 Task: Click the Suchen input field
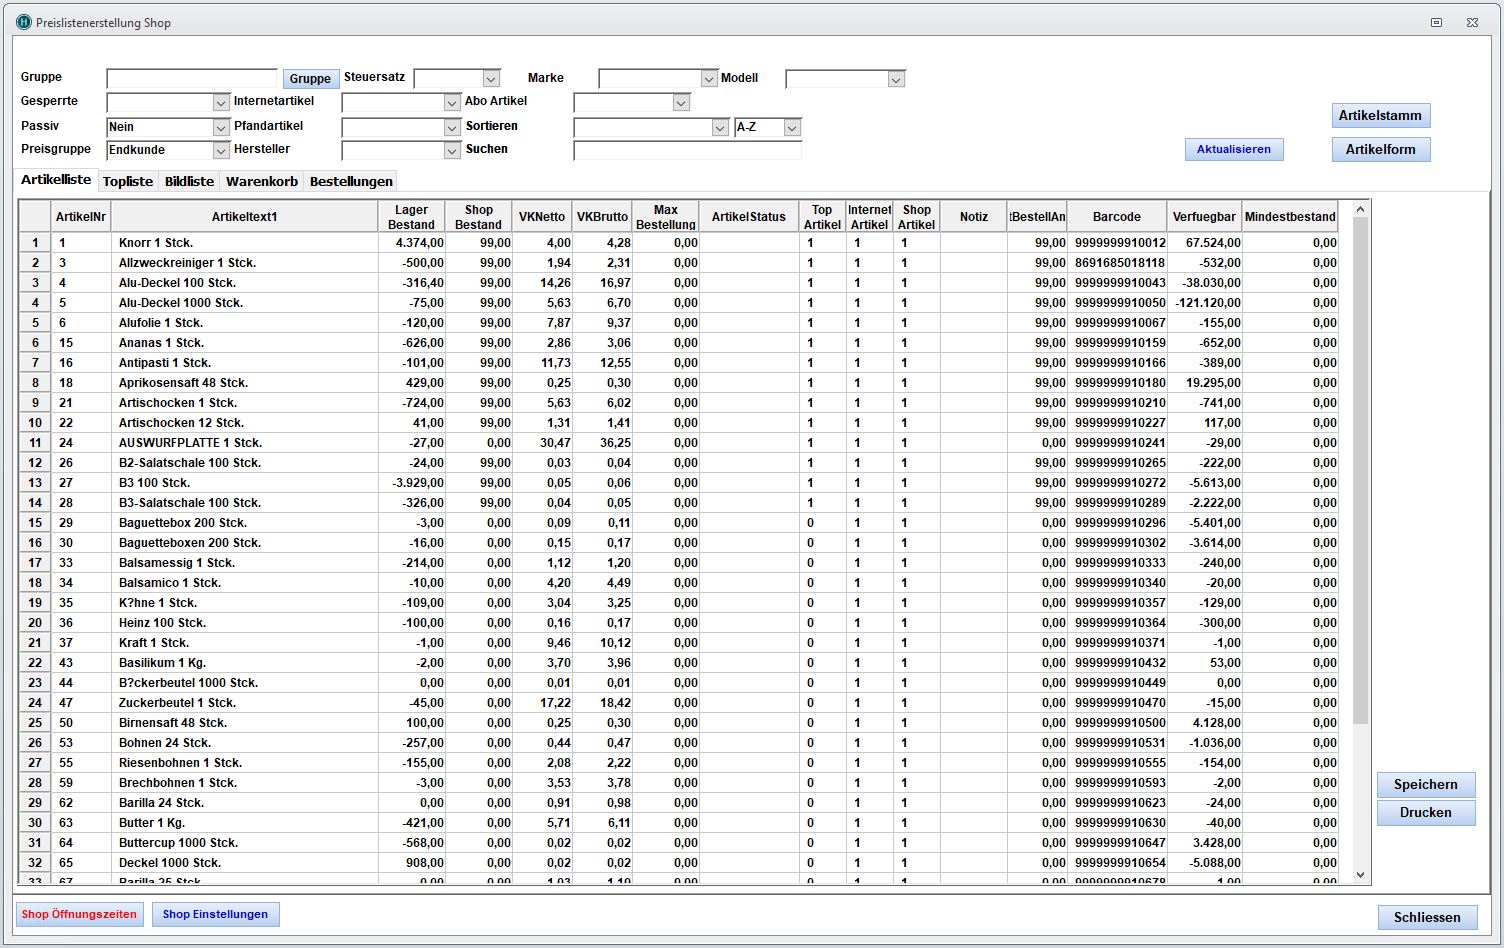click(687, 151)
